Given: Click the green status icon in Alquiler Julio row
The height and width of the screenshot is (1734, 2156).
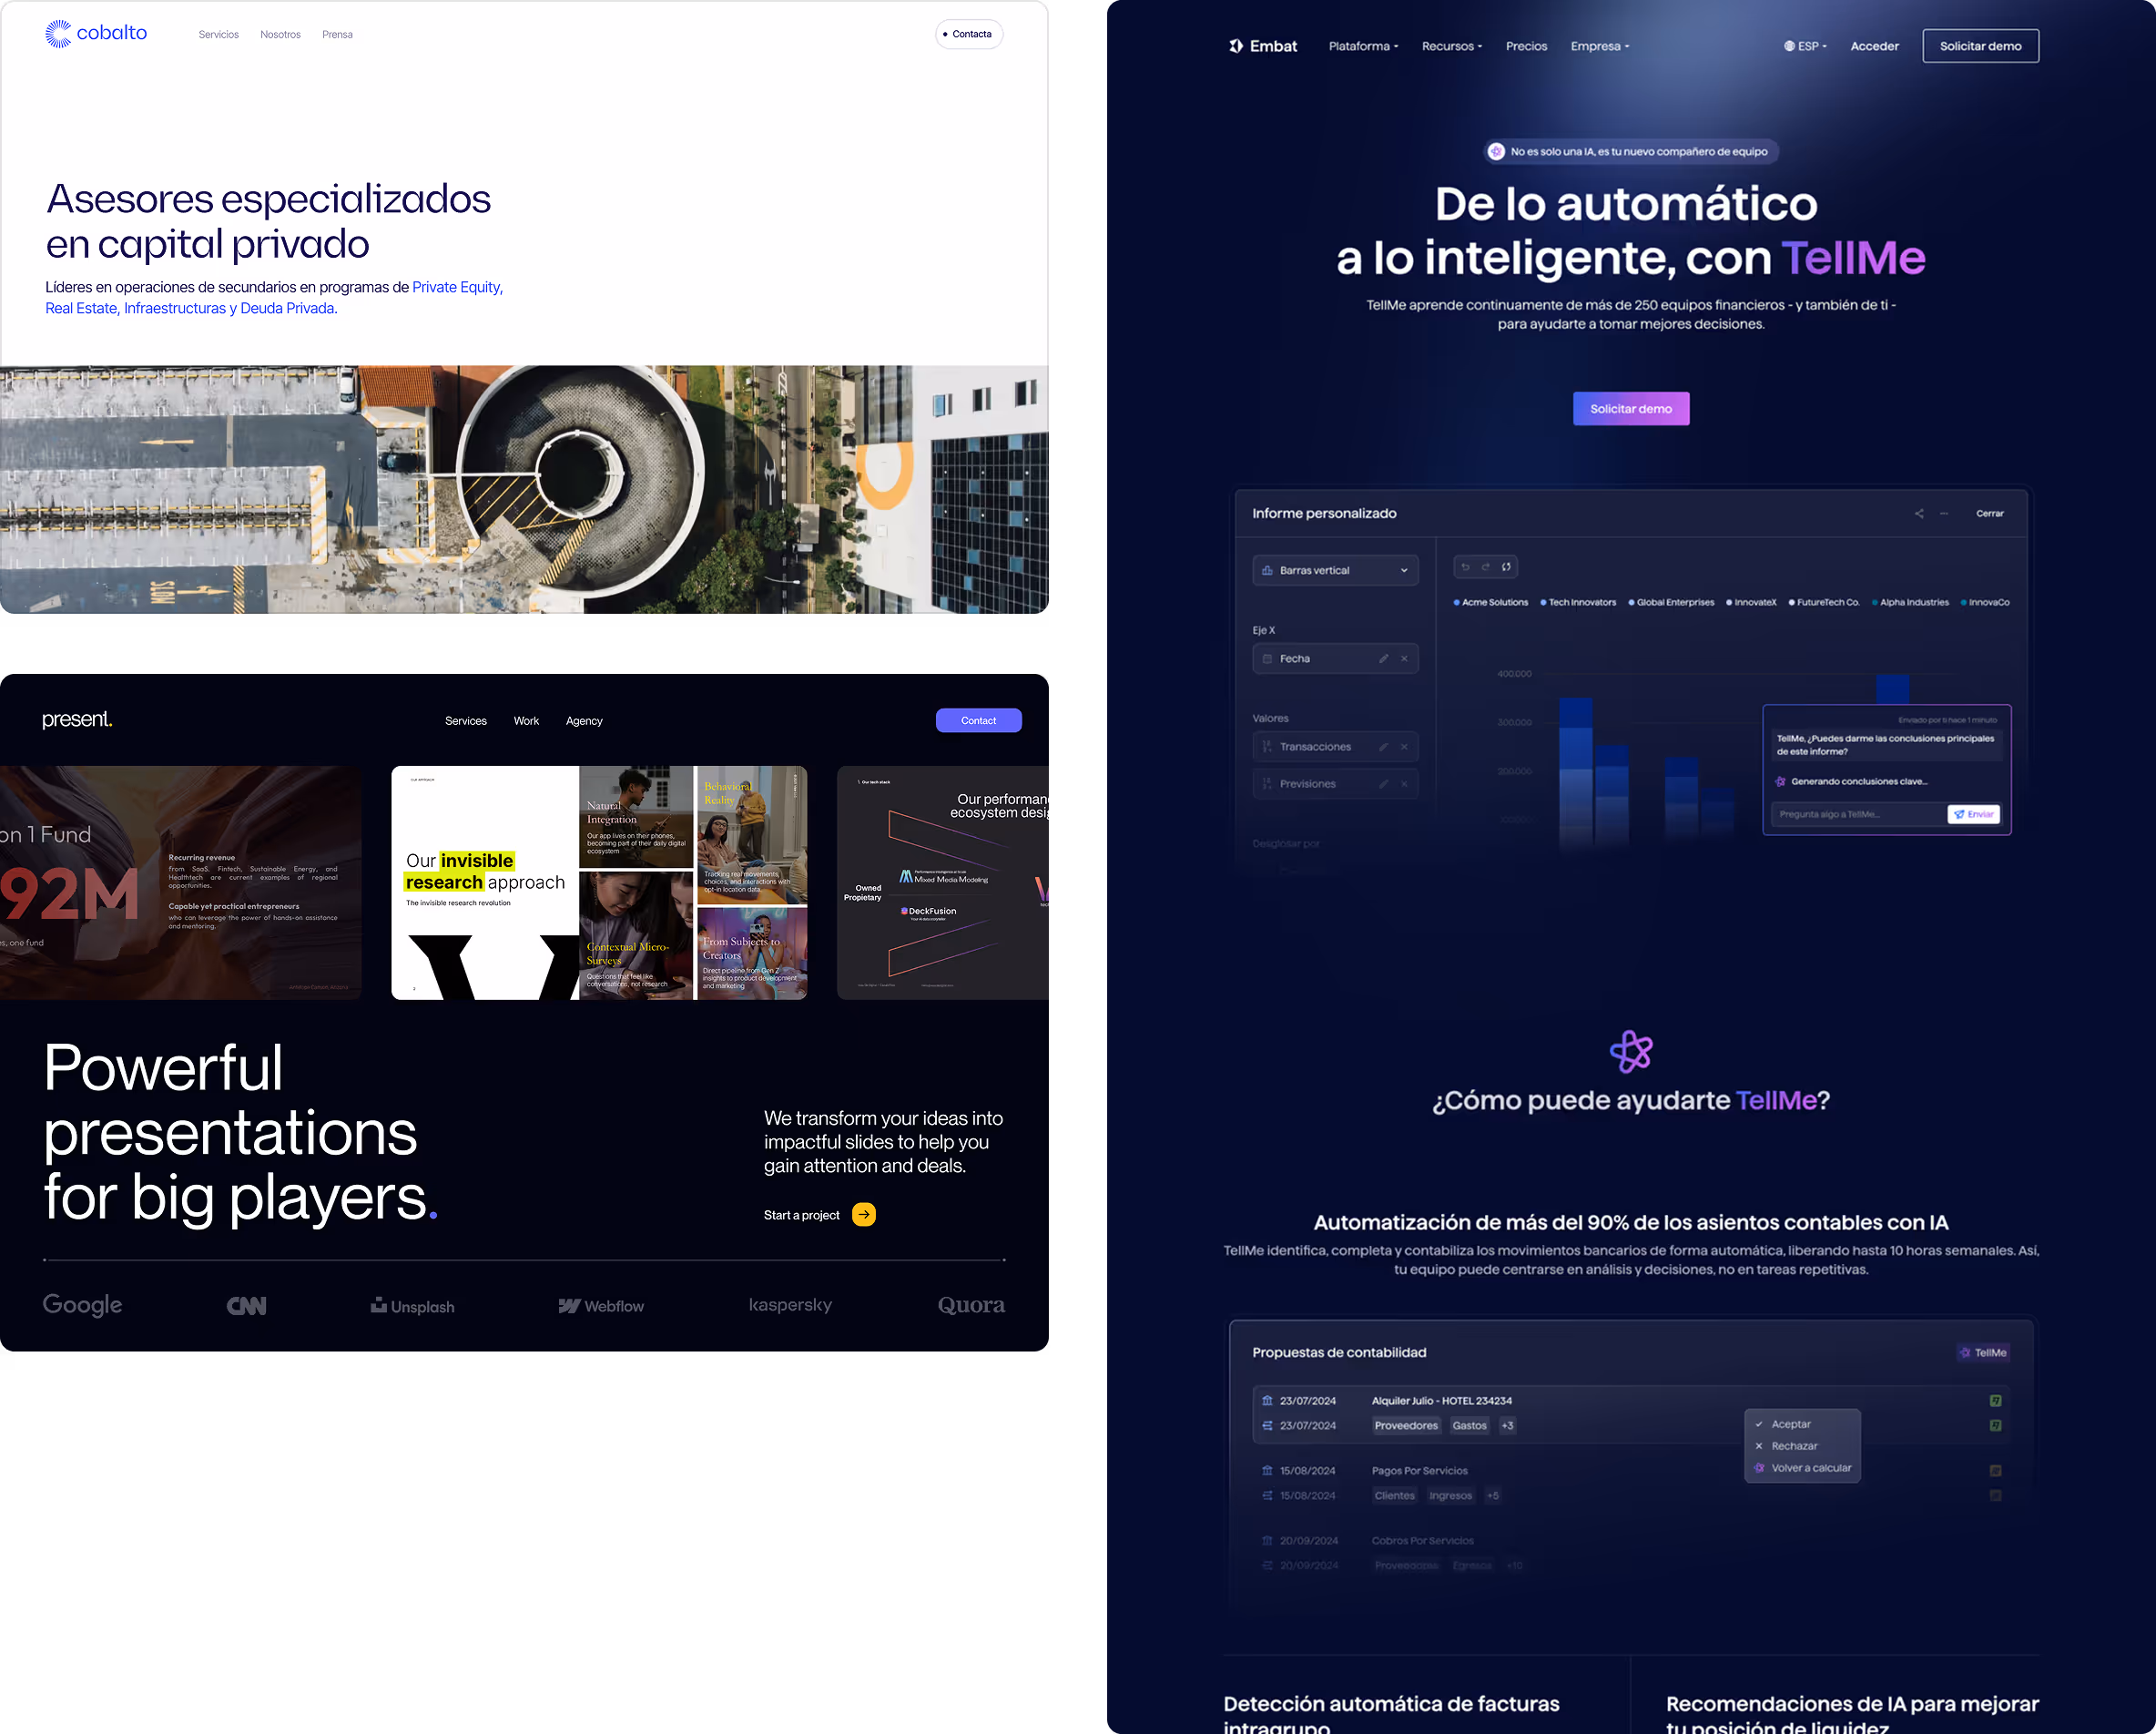Looking at the screenshot, I should pyautogui.click(x=1996, y=1401).
